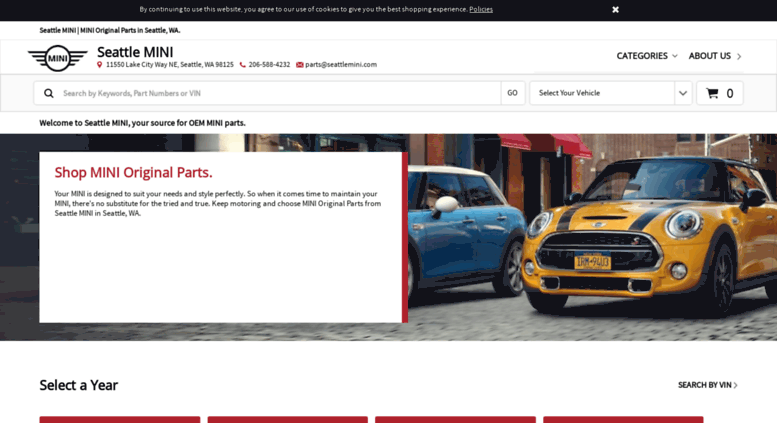Open the Policies link in cookie banner

(481, 9)
